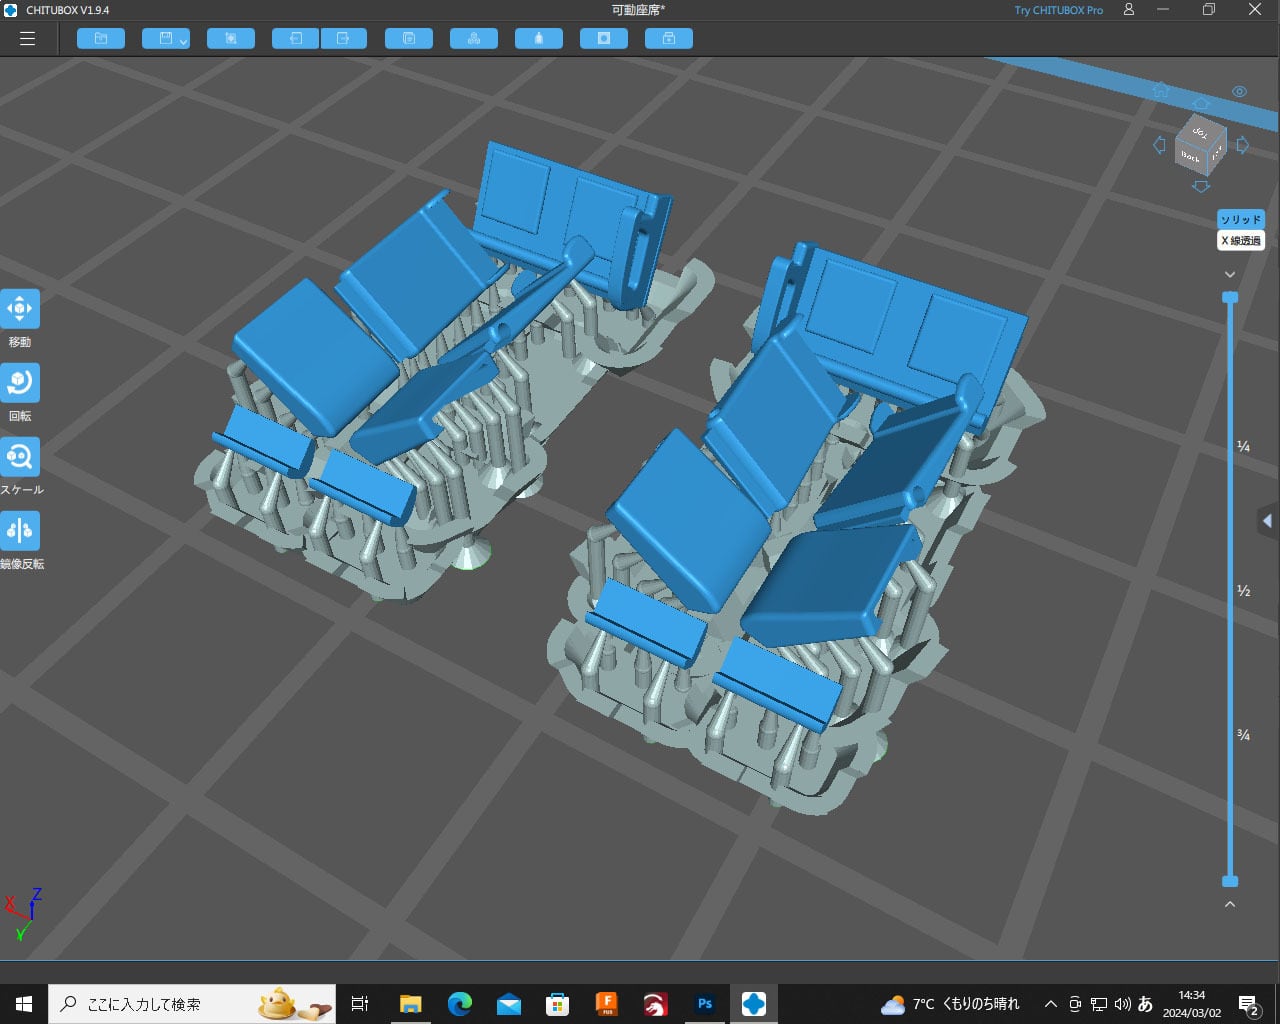Select the 鏡像反転 (Mirror) tool
Screen dimensions: 1280x1024
coord(20,531)
